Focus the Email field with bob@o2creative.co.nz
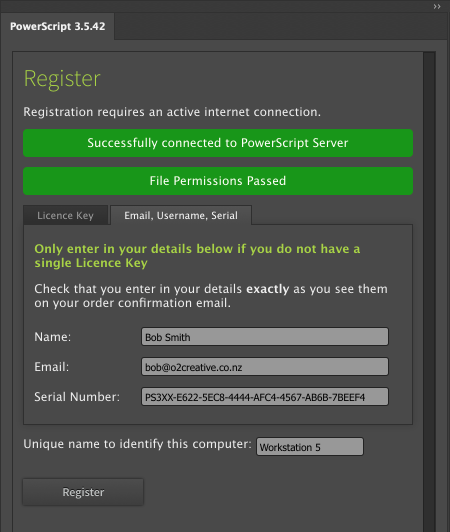 (x=265, y=366)
